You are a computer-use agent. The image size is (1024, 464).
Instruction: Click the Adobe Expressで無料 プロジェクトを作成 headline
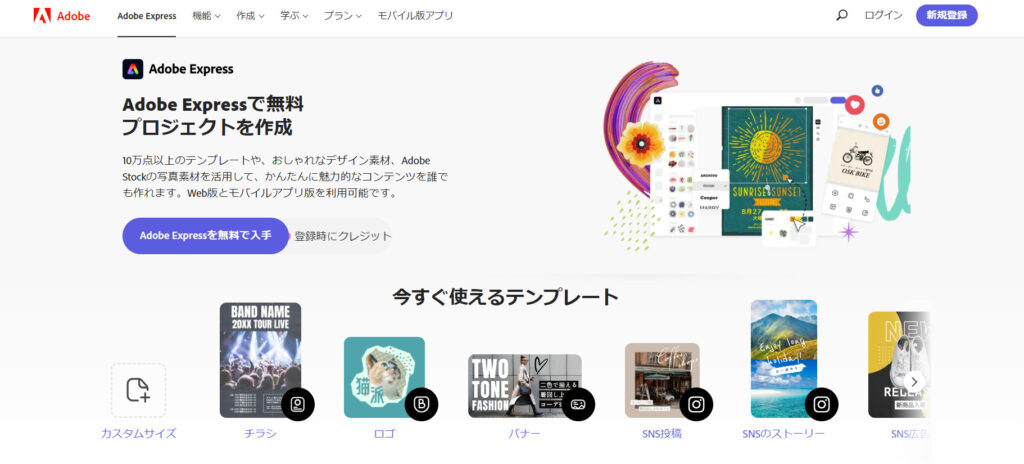point(214,116)
